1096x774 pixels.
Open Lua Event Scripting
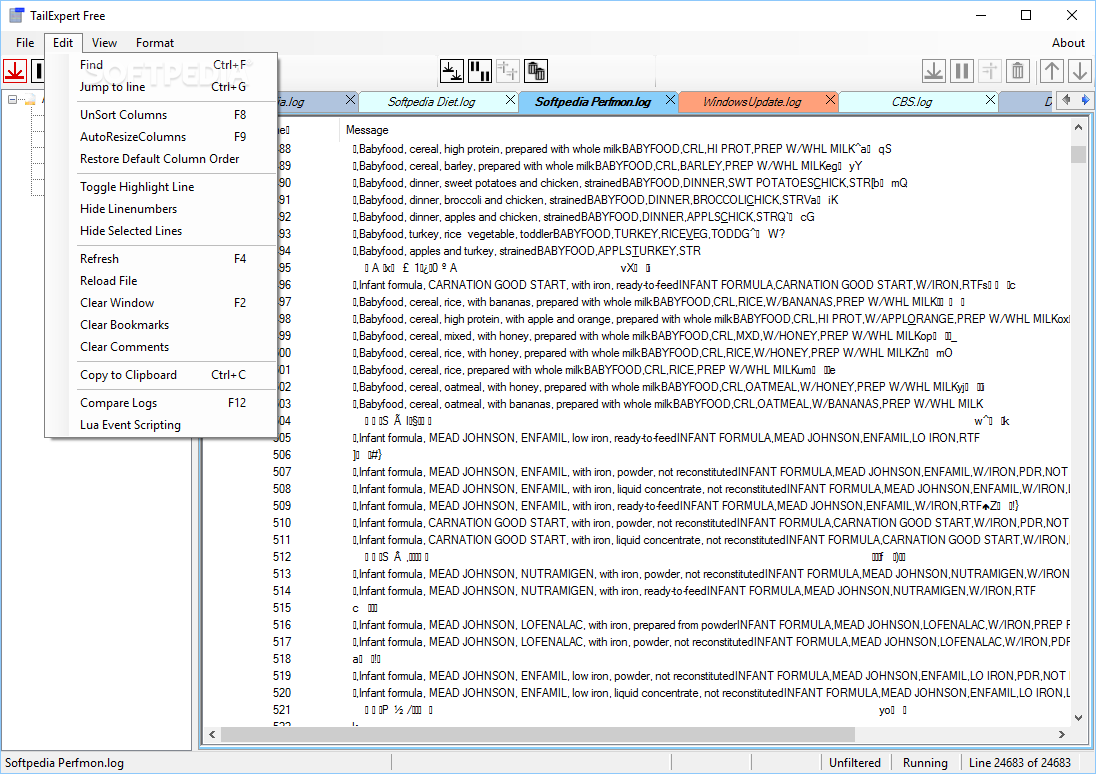[x=162, y=425]
